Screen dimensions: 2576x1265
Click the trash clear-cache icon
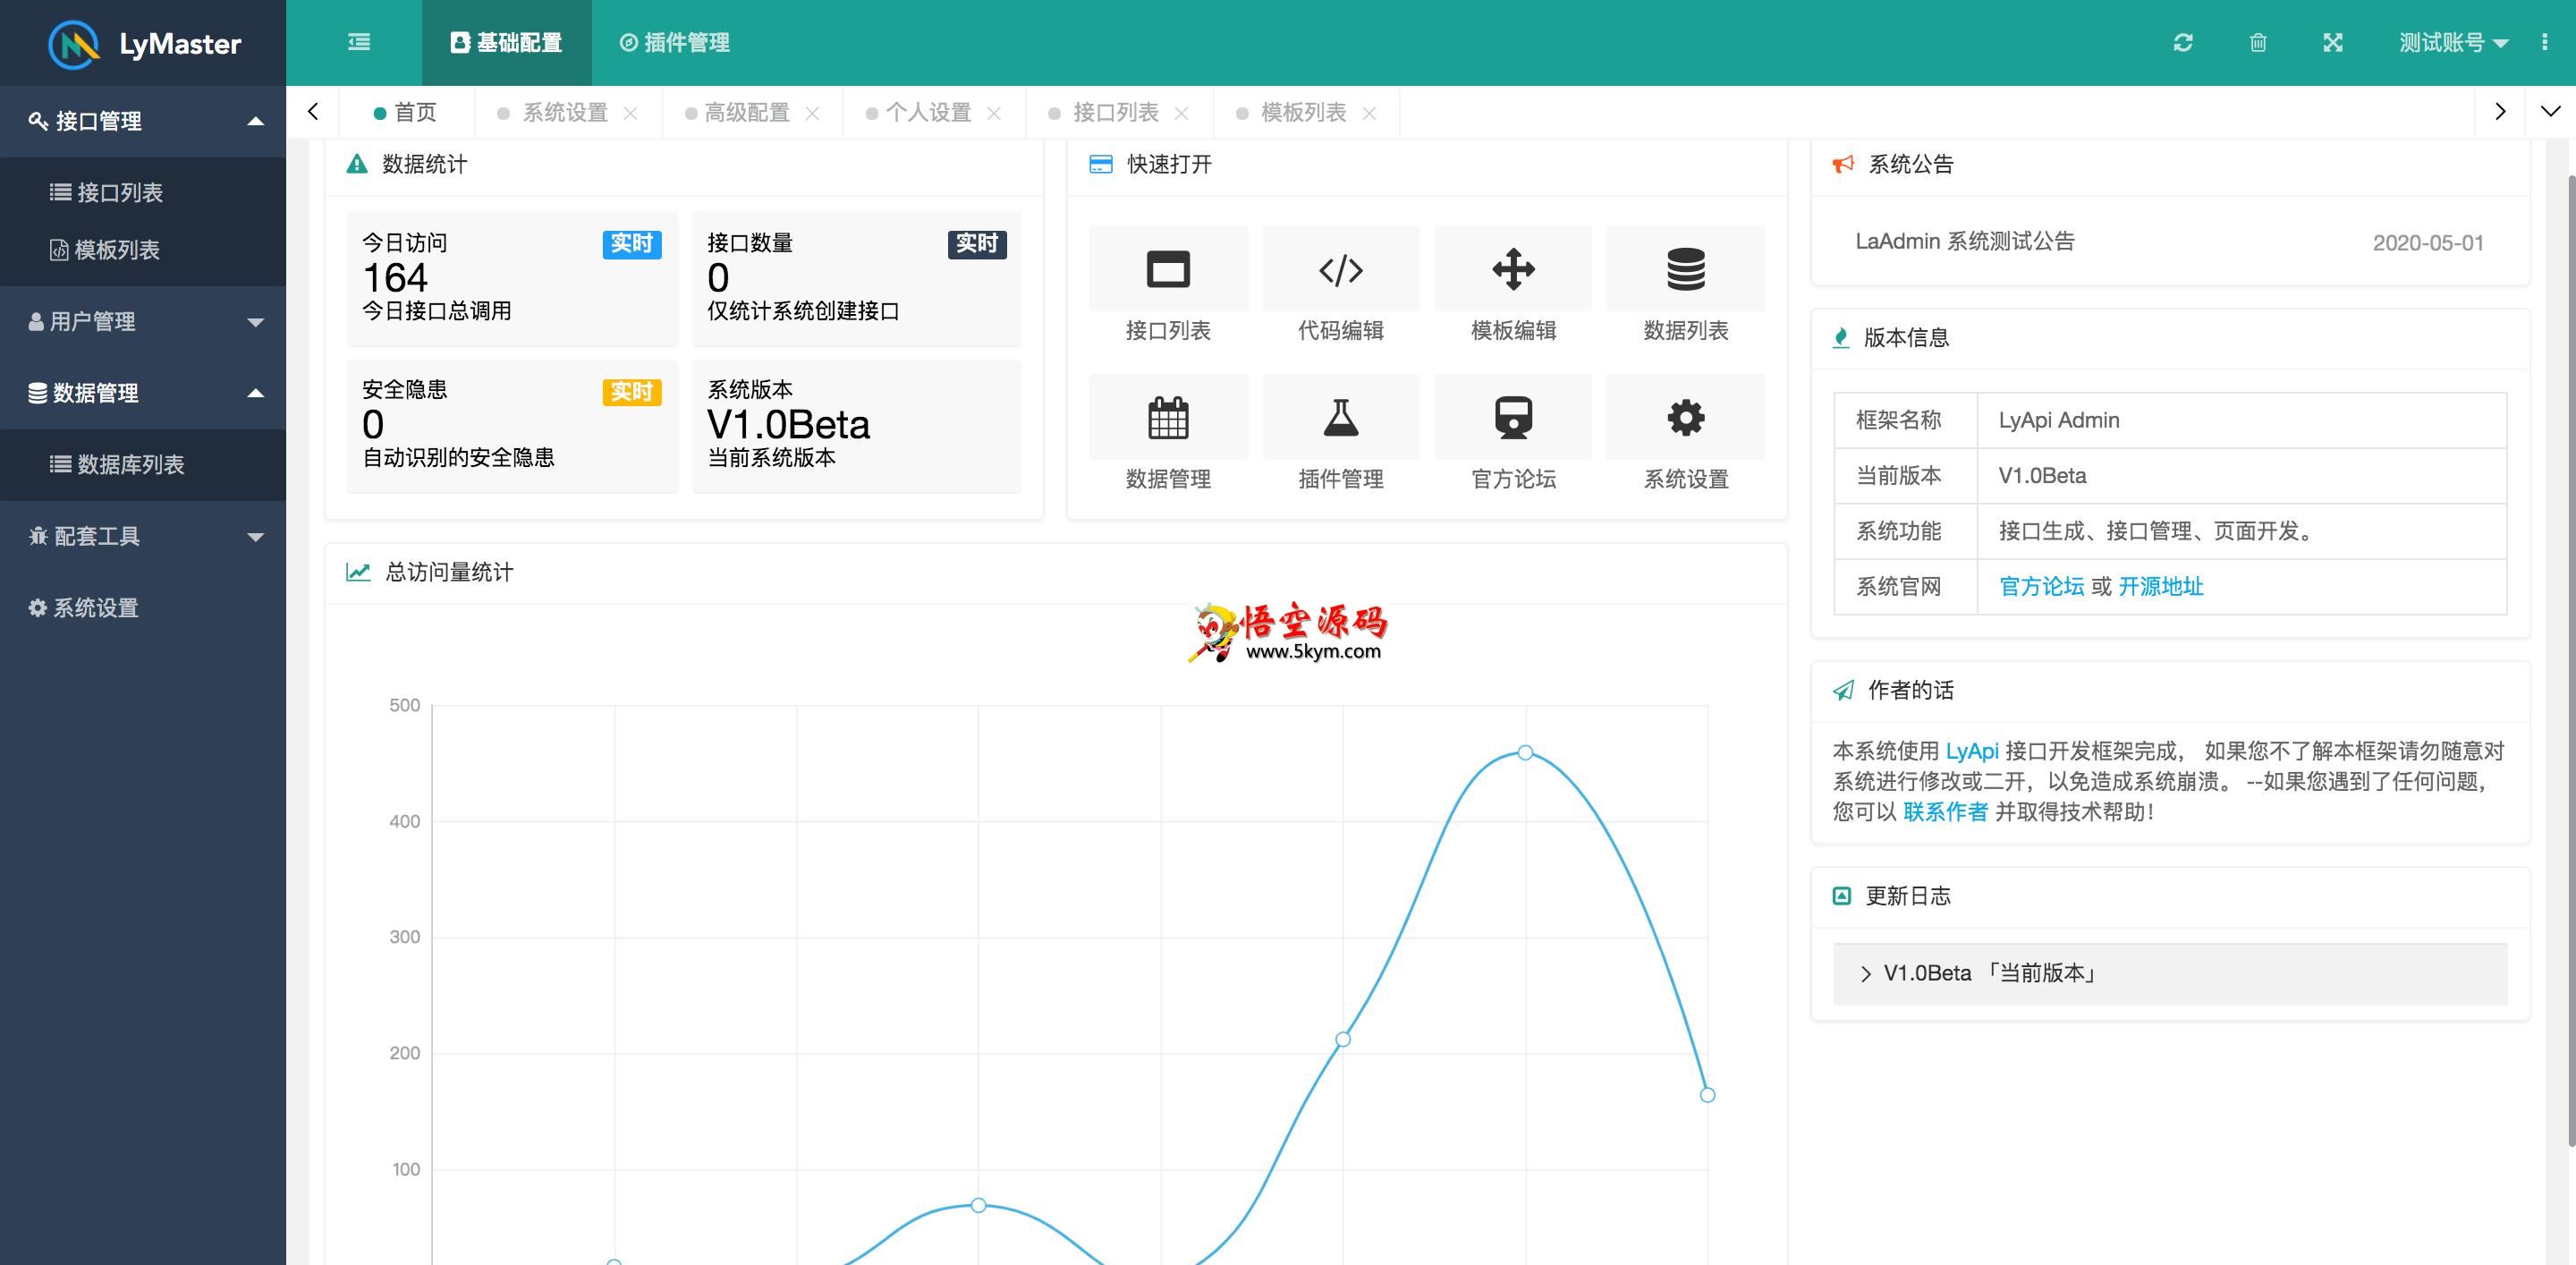coord(2258,42)
